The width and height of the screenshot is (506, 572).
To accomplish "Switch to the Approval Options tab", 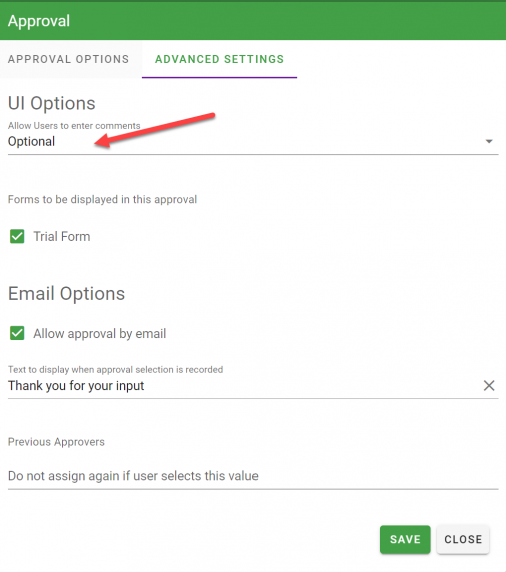I will tap(69, 59).
